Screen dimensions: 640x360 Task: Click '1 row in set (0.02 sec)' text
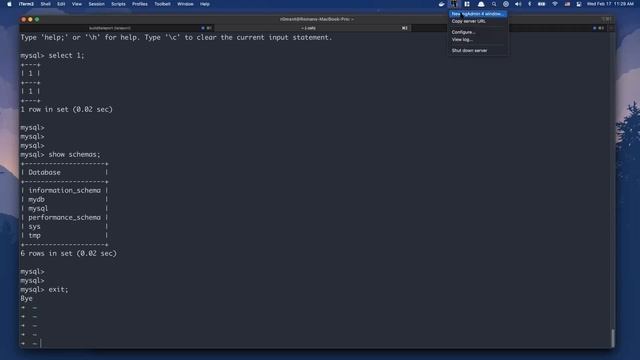click(x=67, y=109)
